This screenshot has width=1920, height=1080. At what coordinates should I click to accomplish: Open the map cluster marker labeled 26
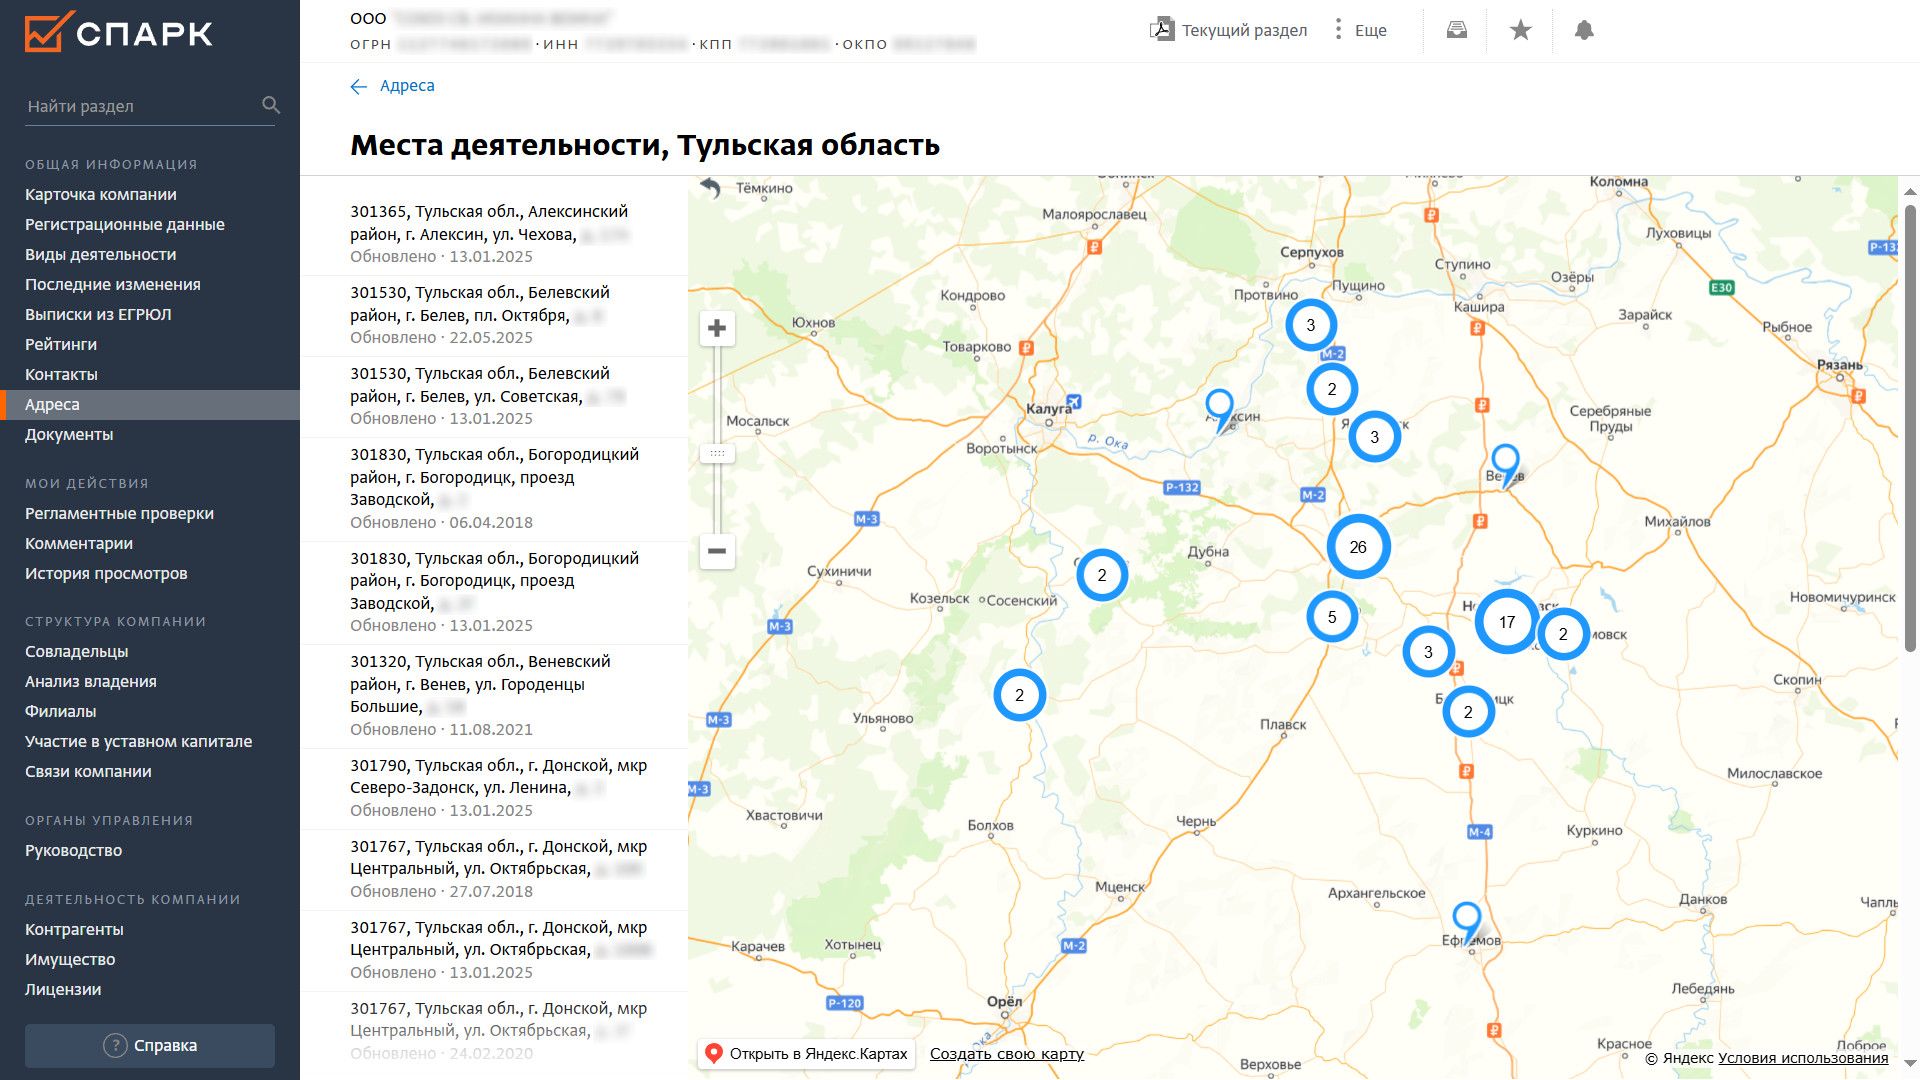1358,547
